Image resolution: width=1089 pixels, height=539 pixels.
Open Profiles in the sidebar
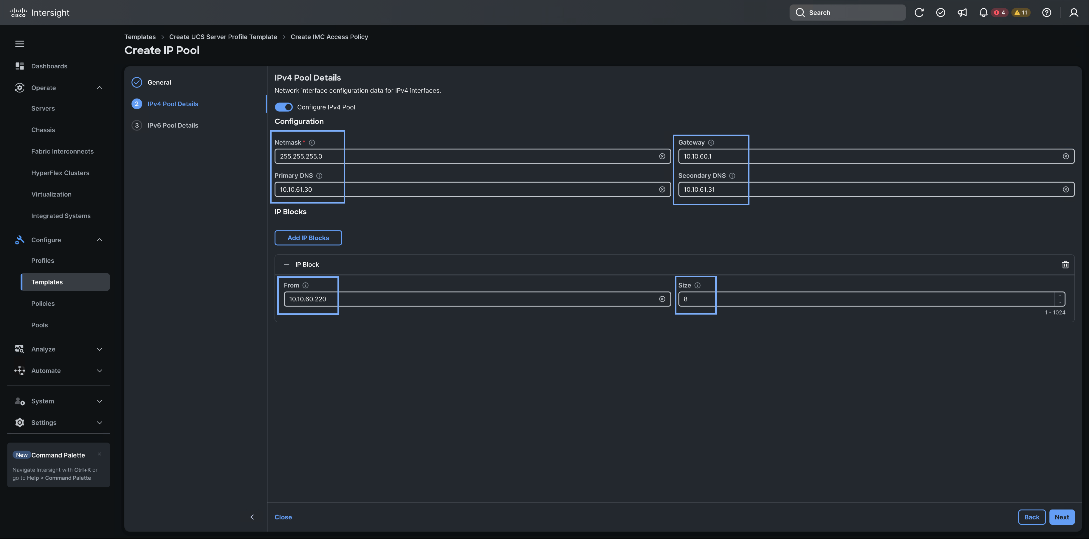(43, 260)
